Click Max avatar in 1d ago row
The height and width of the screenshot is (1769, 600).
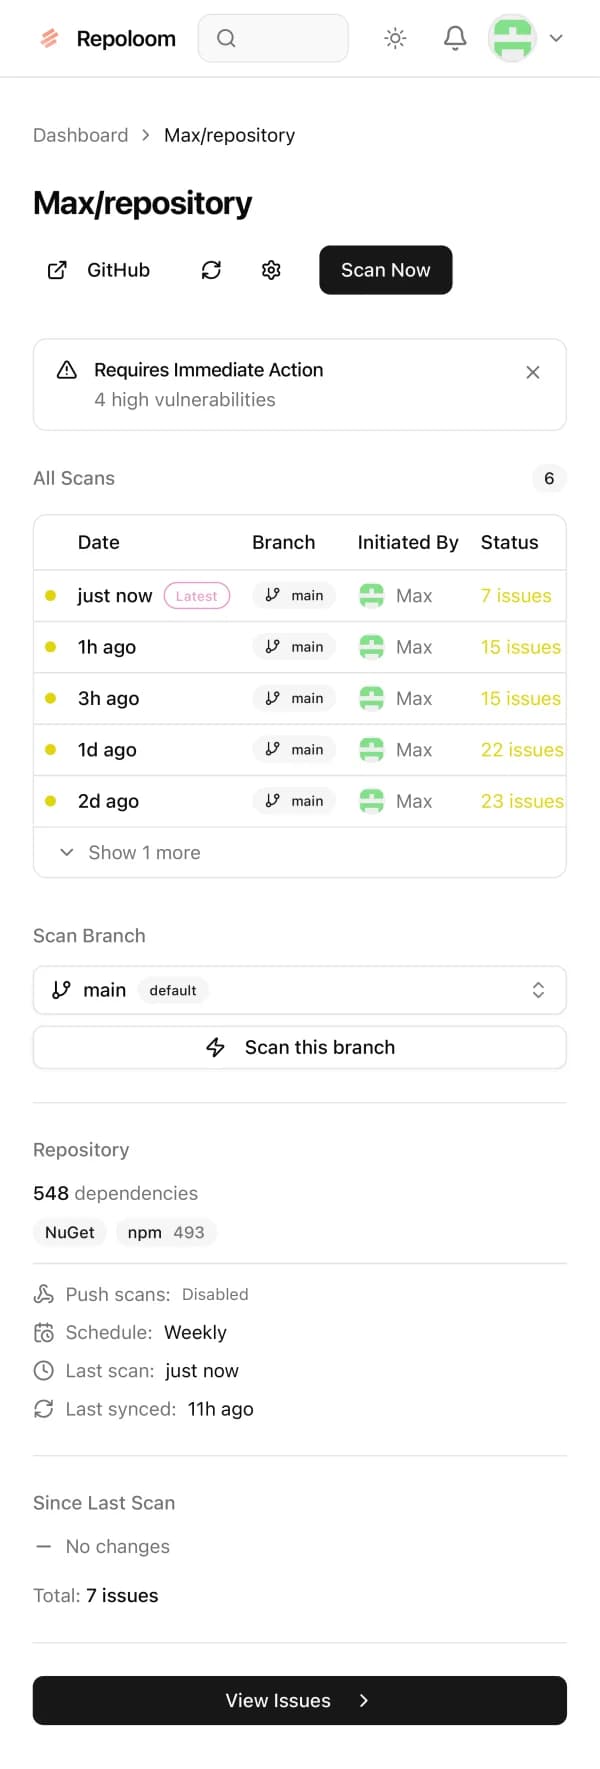pyautogui.click(x=371, y=750)
